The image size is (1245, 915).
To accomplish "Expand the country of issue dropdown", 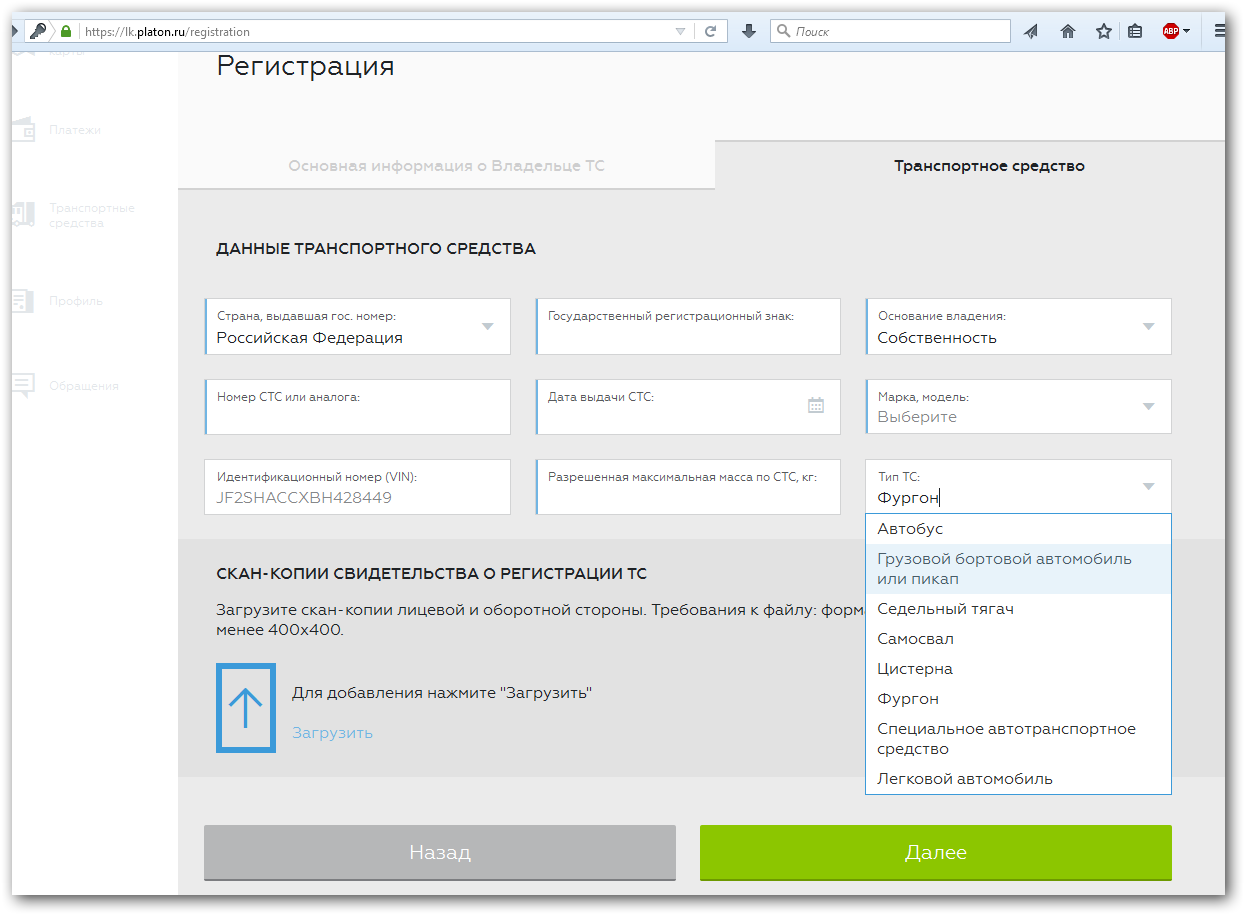I will (x=487, y=327).
